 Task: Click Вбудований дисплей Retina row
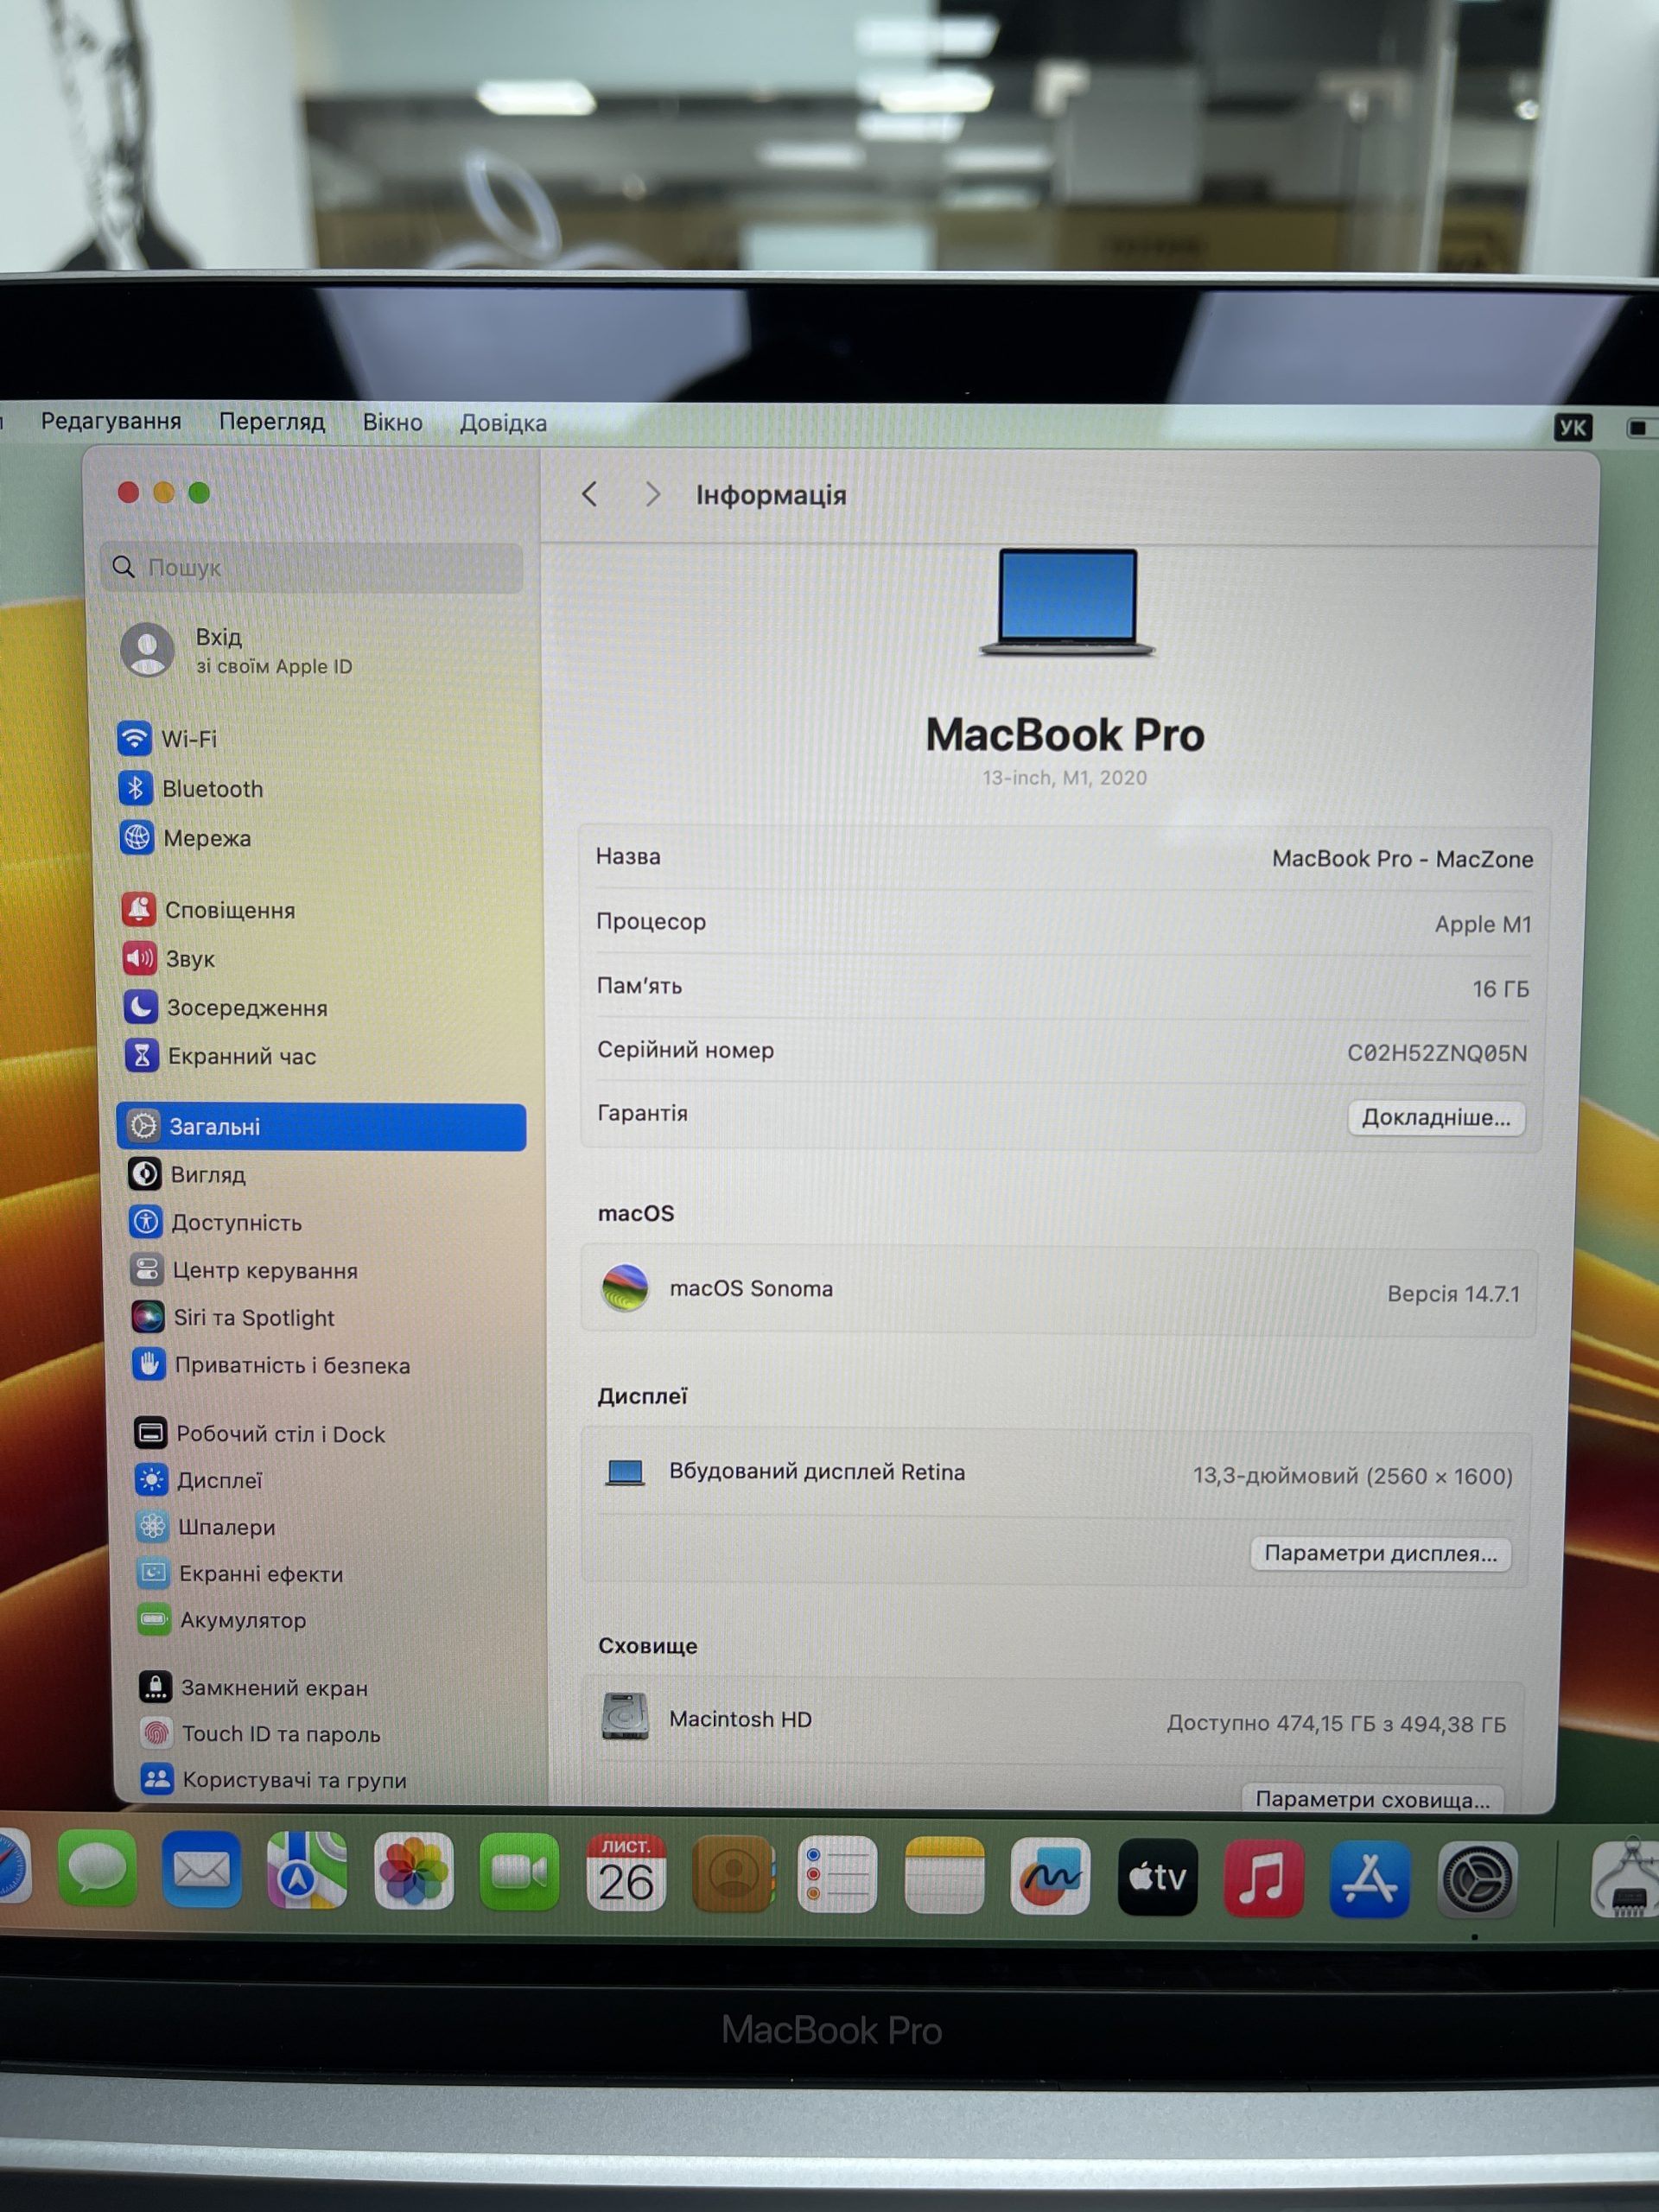1058,1474
